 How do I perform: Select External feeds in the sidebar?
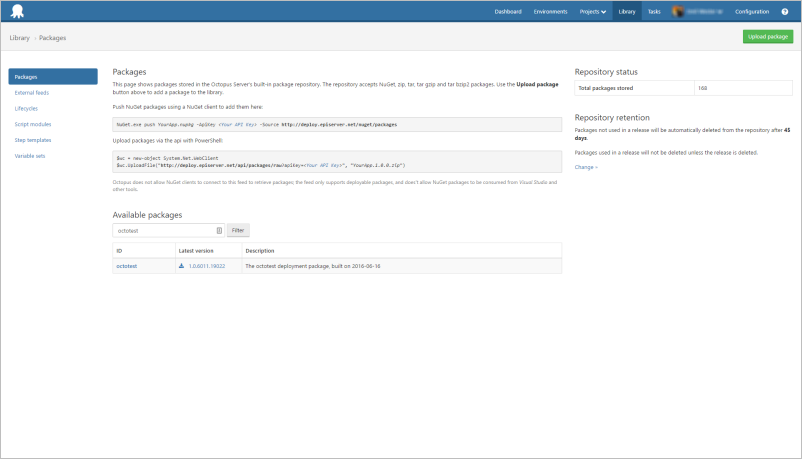32,92
